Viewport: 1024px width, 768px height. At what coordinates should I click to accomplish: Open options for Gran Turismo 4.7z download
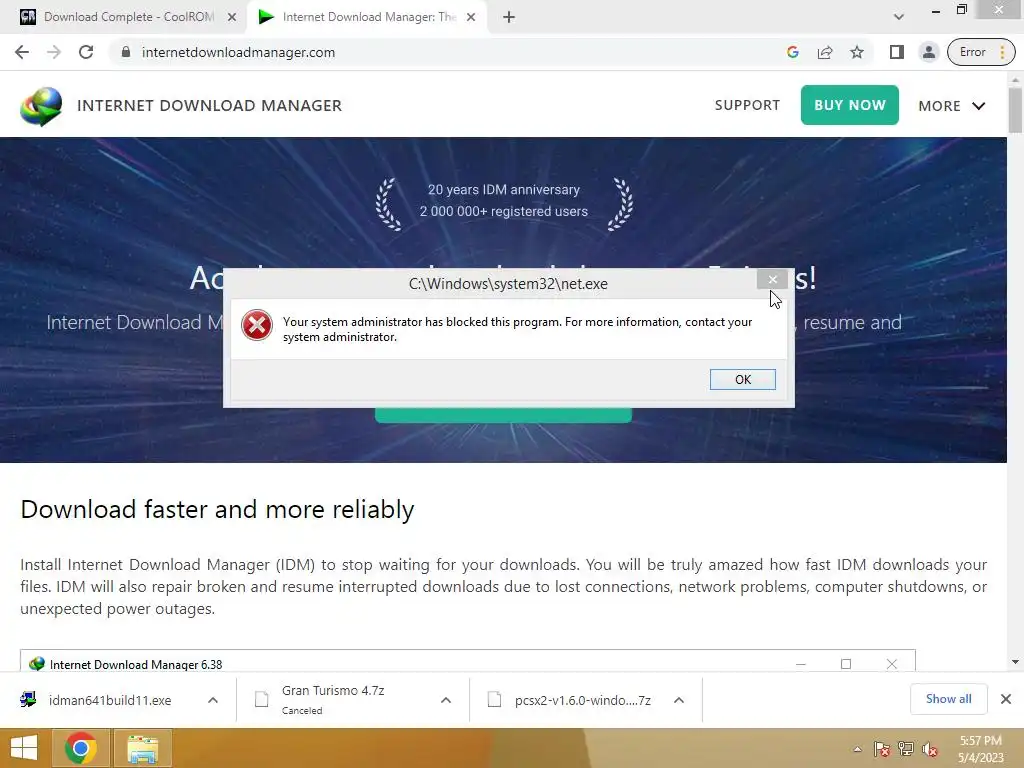[446, 700]
